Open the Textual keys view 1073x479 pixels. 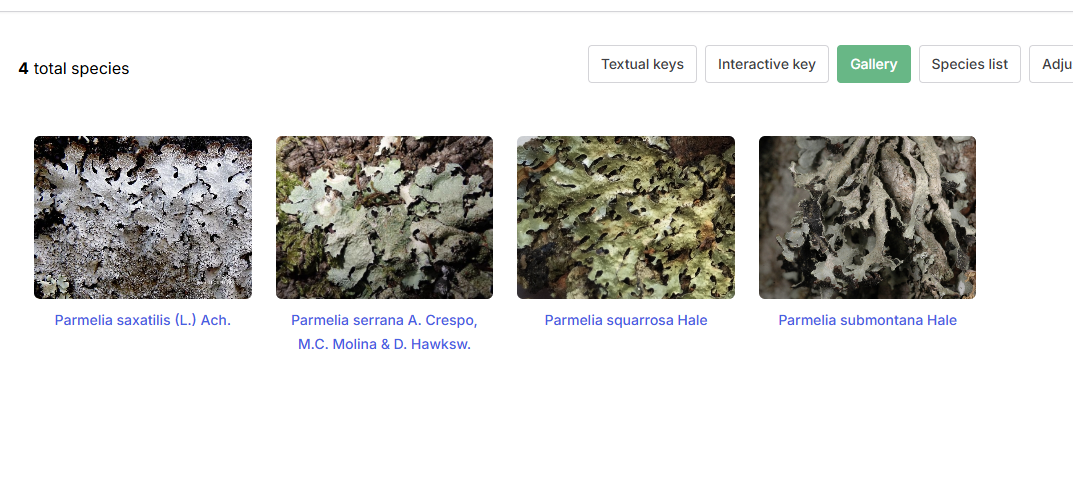(x=642, y=64)
